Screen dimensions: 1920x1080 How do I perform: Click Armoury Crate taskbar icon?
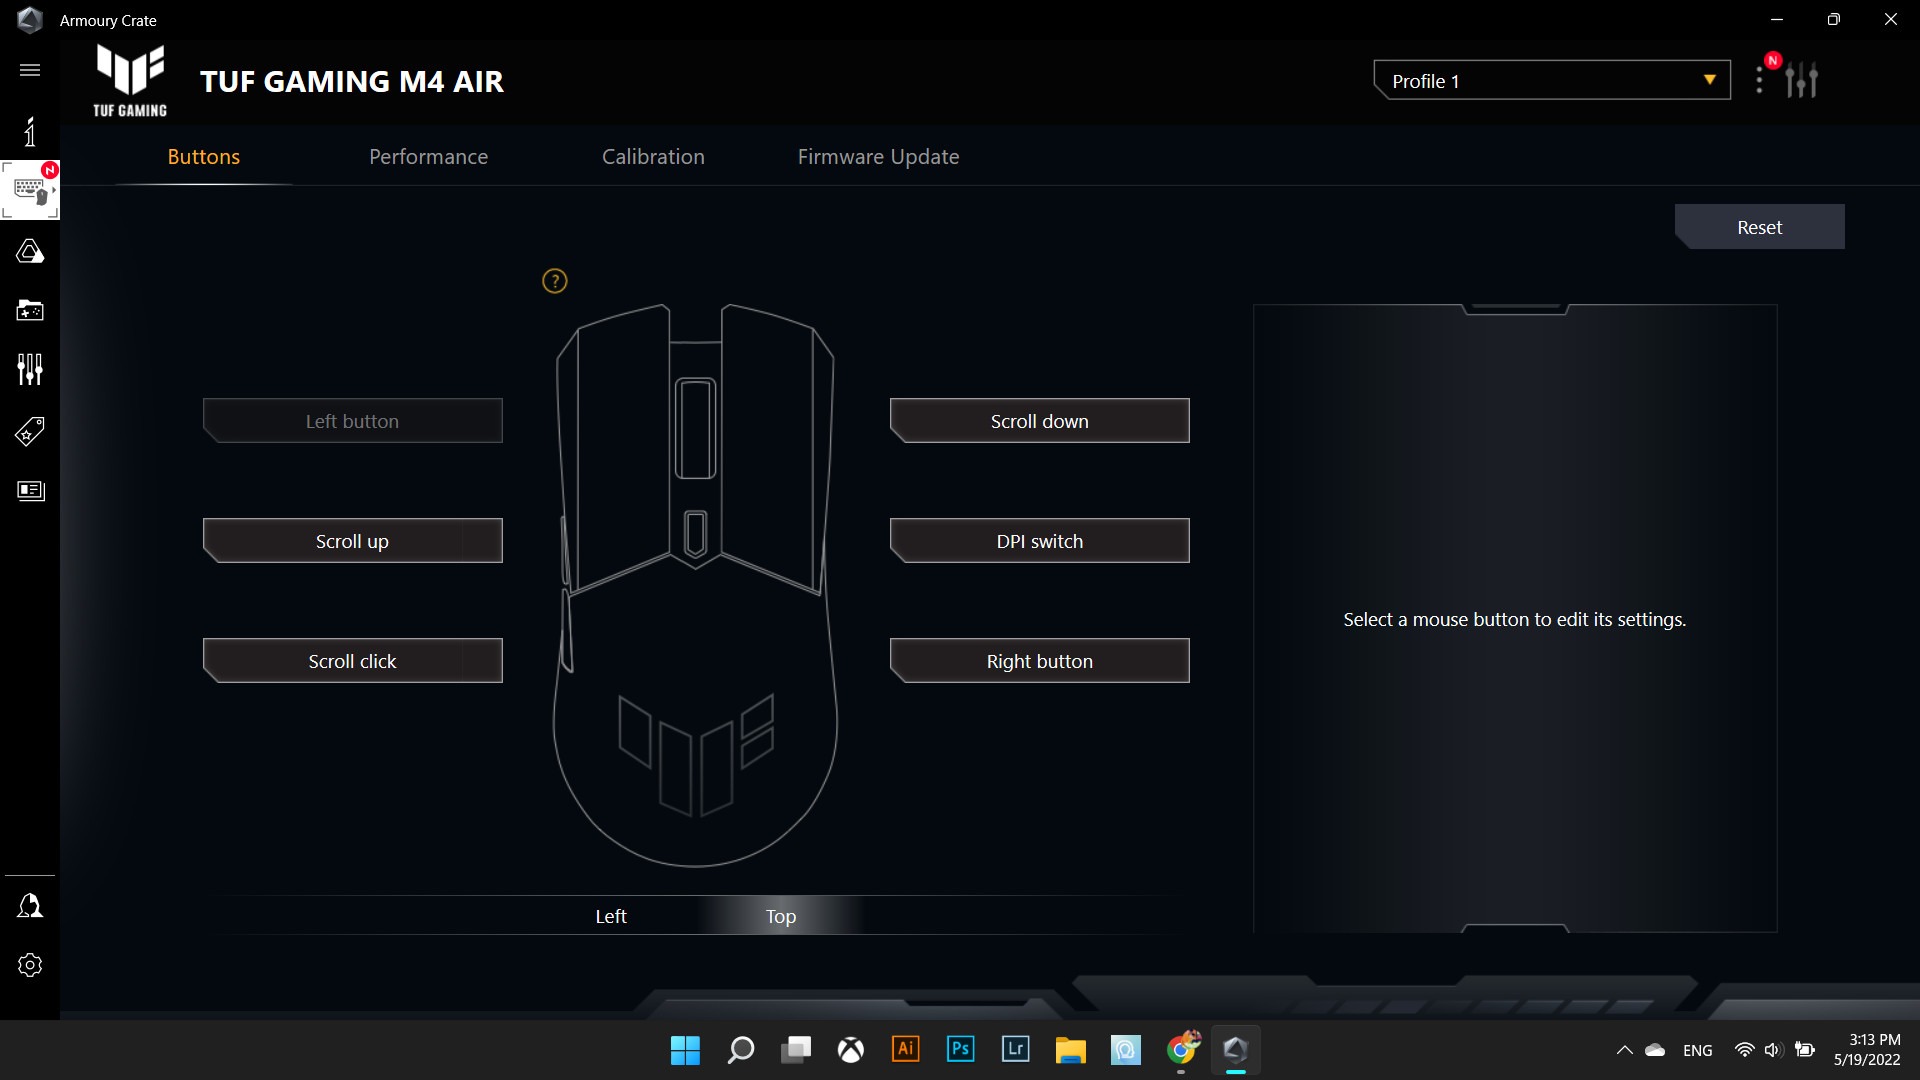click(1236, 1049)
